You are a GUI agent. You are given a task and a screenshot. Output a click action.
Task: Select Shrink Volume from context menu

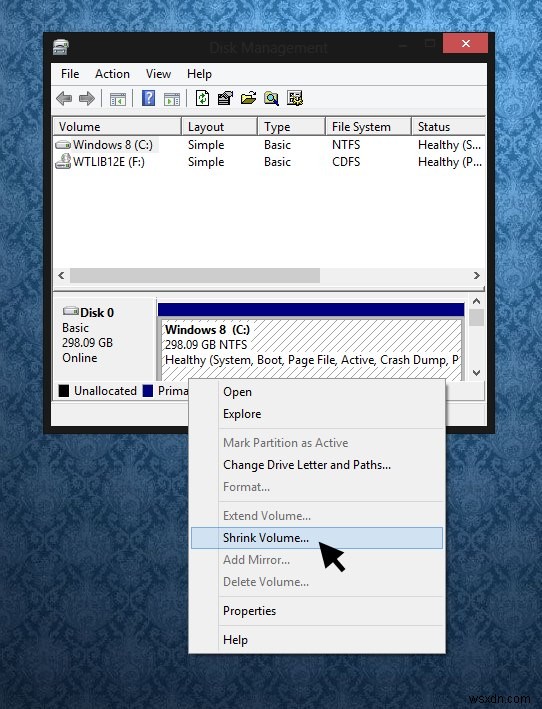(x=317, y=538)
